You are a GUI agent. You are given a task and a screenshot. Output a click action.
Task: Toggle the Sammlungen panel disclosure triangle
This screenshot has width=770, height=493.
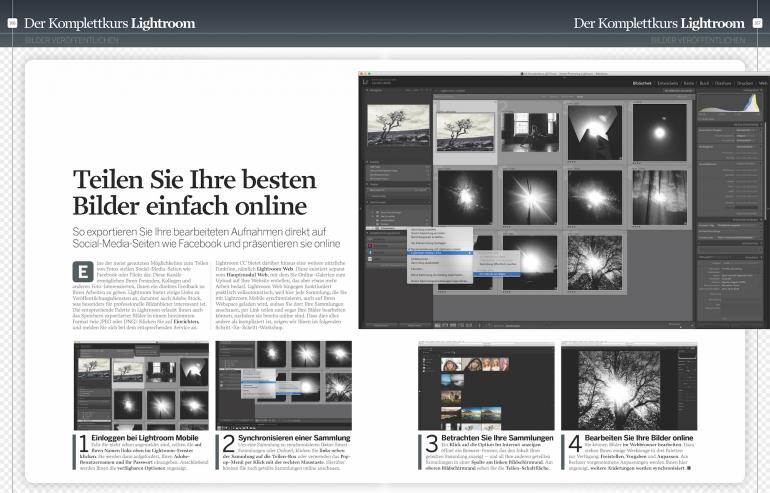pyautogui.click(x=367, y=202)
